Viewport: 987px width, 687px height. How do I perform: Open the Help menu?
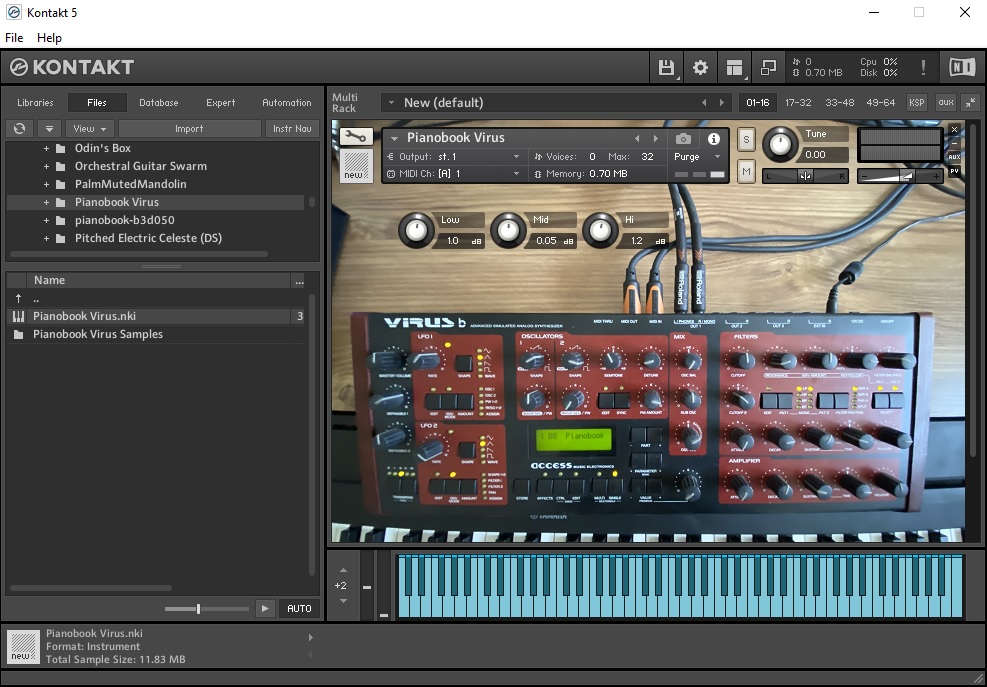[x=49, y=38]
